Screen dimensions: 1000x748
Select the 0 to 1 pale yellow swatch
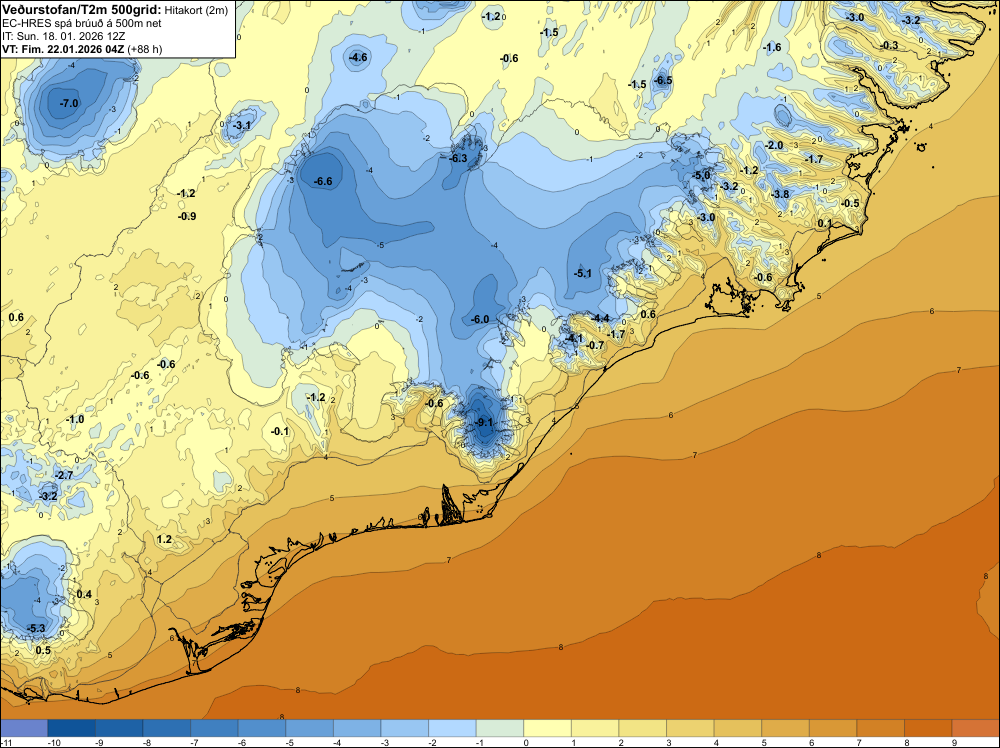point(547,728)
